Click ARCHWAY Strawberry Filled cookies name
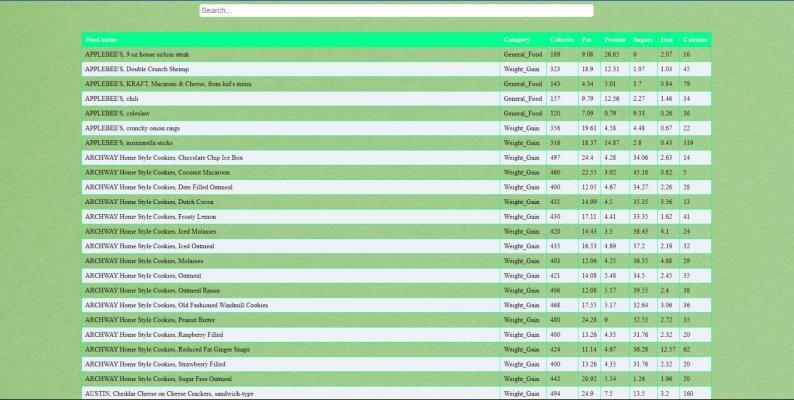Screen dimensions: 794x400 pos(155,364)
